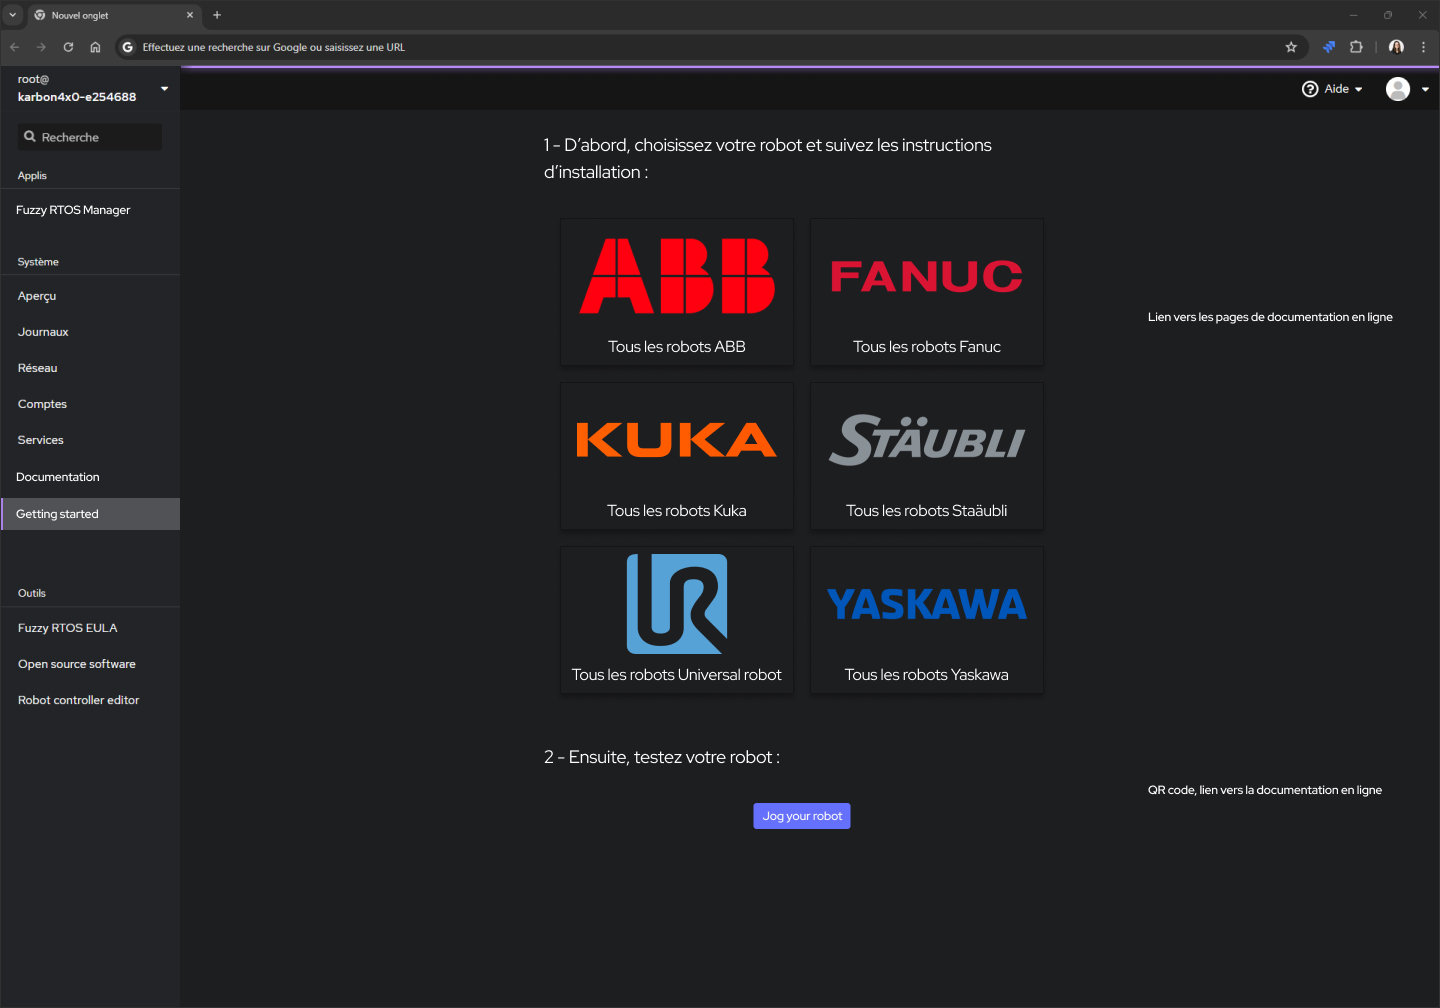Switch to the Nouvel onglet tab
1440x1008 pixels.
115,15
